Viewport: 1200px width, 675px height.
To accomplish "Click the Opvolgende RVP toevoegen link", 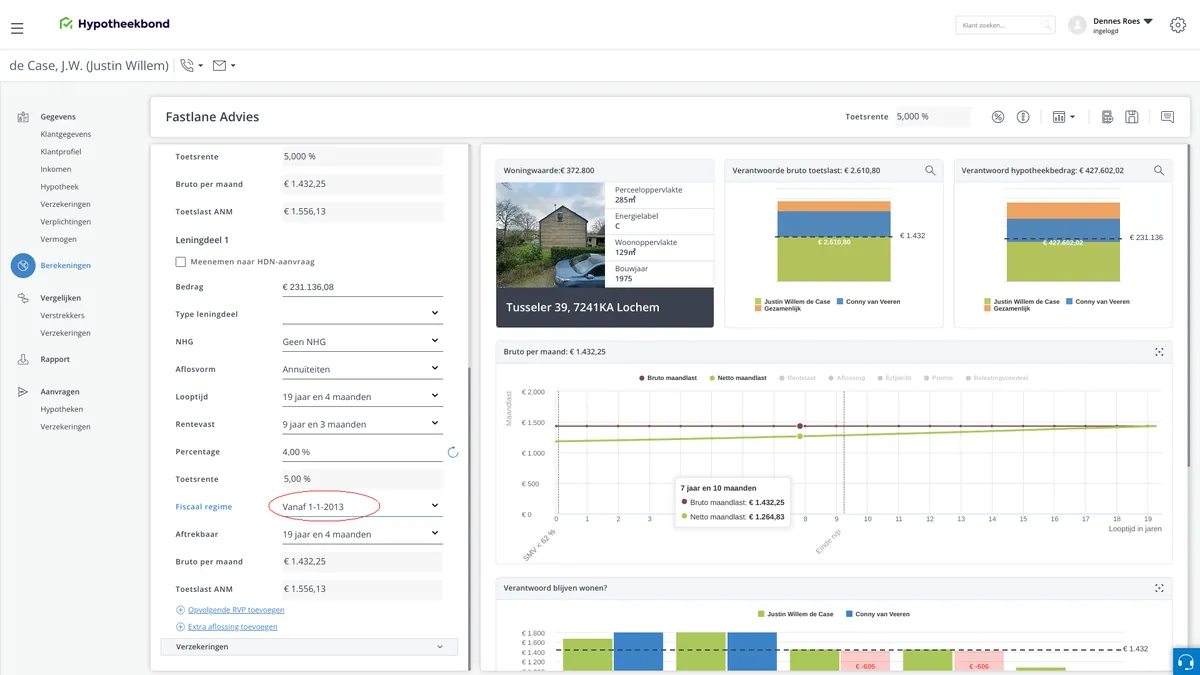I will pos(236,610).
